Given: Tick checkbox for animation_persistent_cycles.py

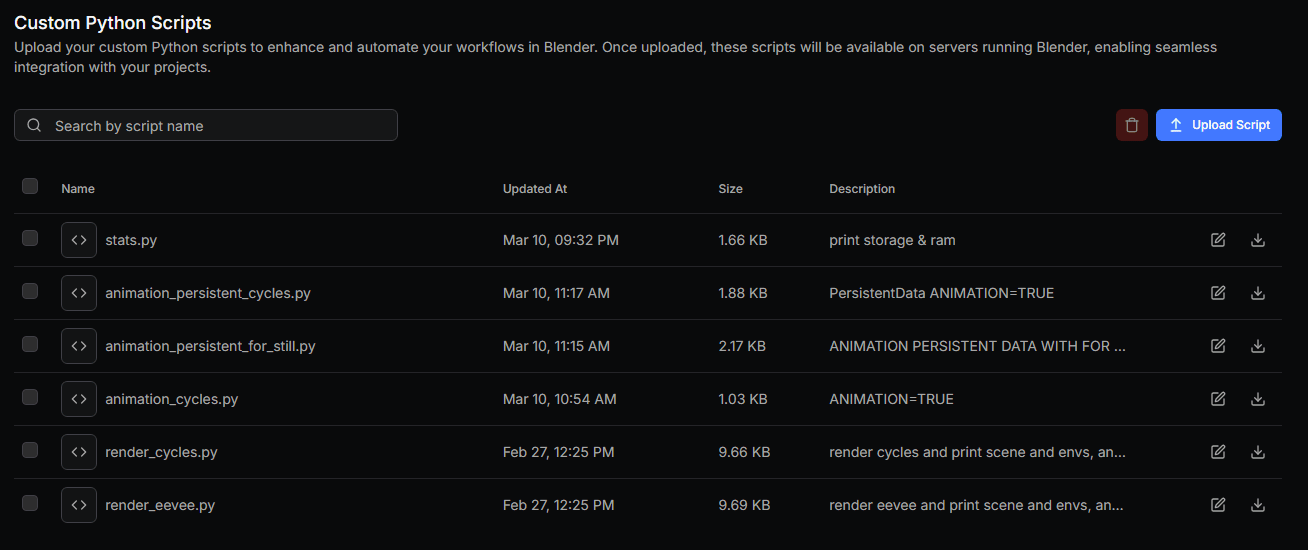Looking at the screenshot, I should [x=30, y=291].
